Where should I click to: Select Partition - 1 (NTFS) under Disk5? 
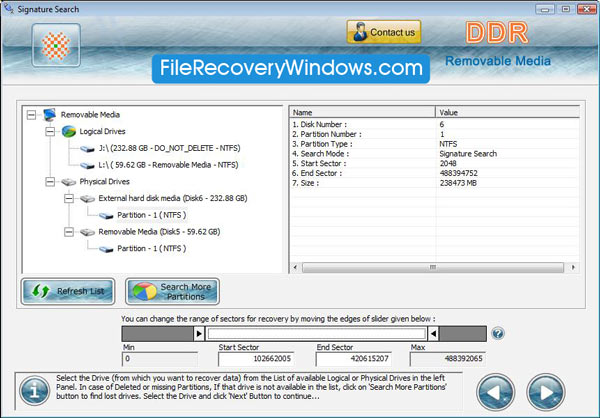(x=152, y=248)
